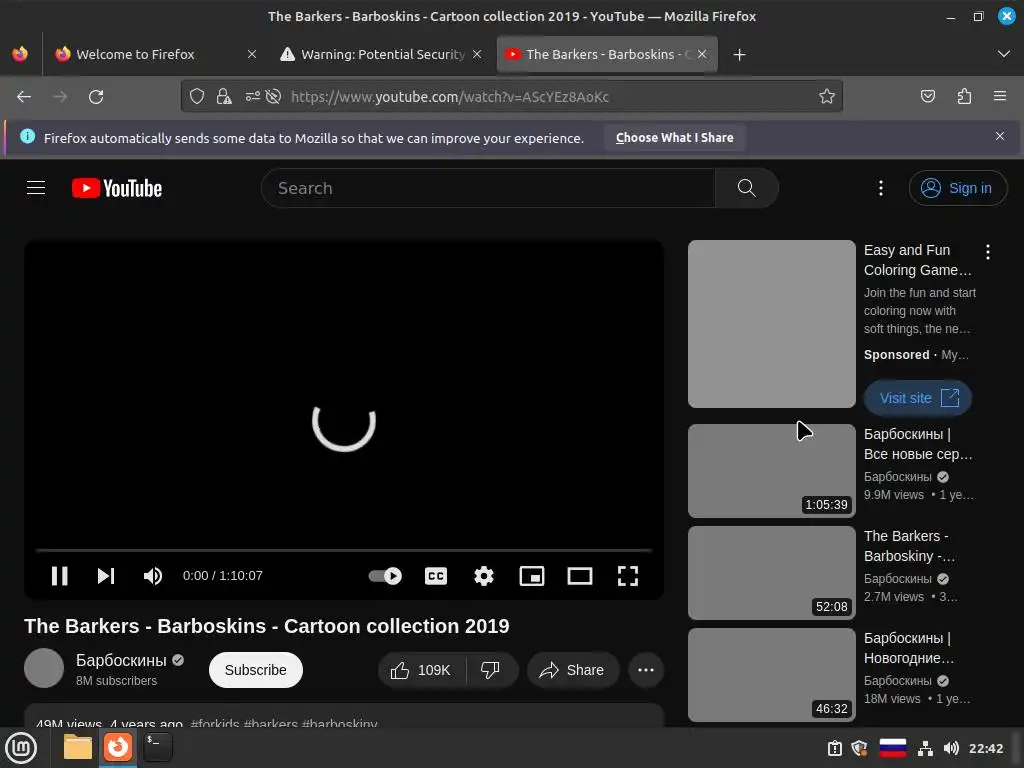Image resolution: width=1024 pixels, height=768 pixels.
Task: Open YouTube settings three-dot menu
Action: pyautogui.click(x=881, y=188)
